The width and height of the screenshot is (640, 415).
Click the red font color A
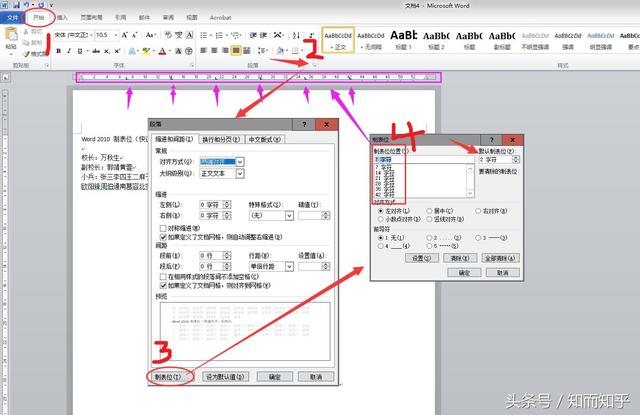pyautogui.click(x=162, y=51)
